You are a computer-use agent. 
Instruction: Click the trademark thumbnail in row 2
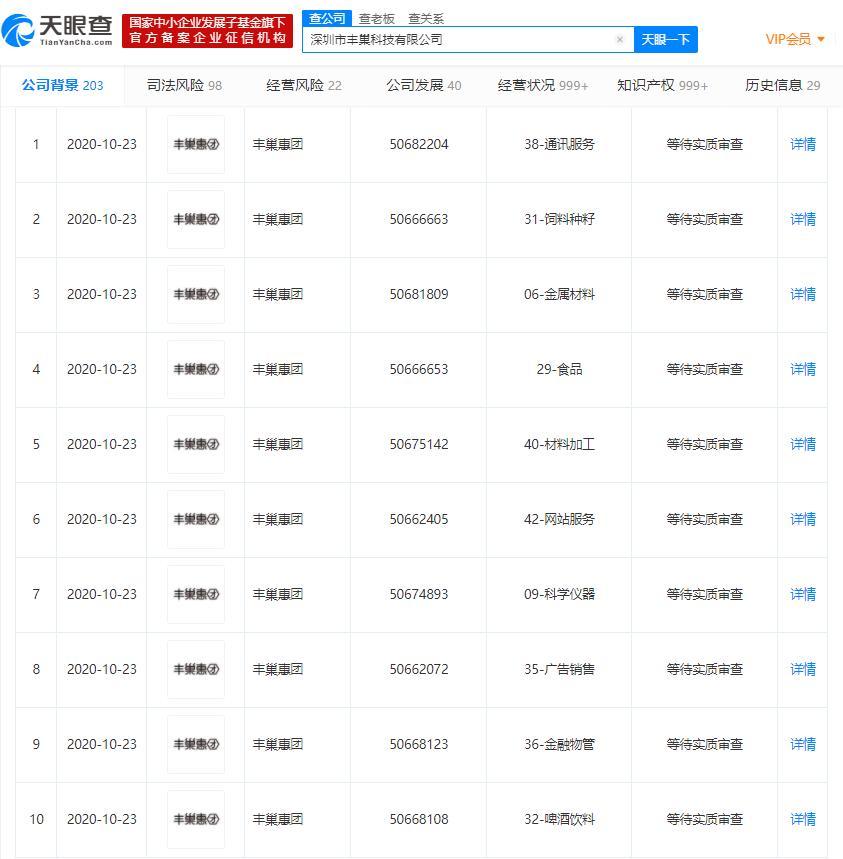196,219
